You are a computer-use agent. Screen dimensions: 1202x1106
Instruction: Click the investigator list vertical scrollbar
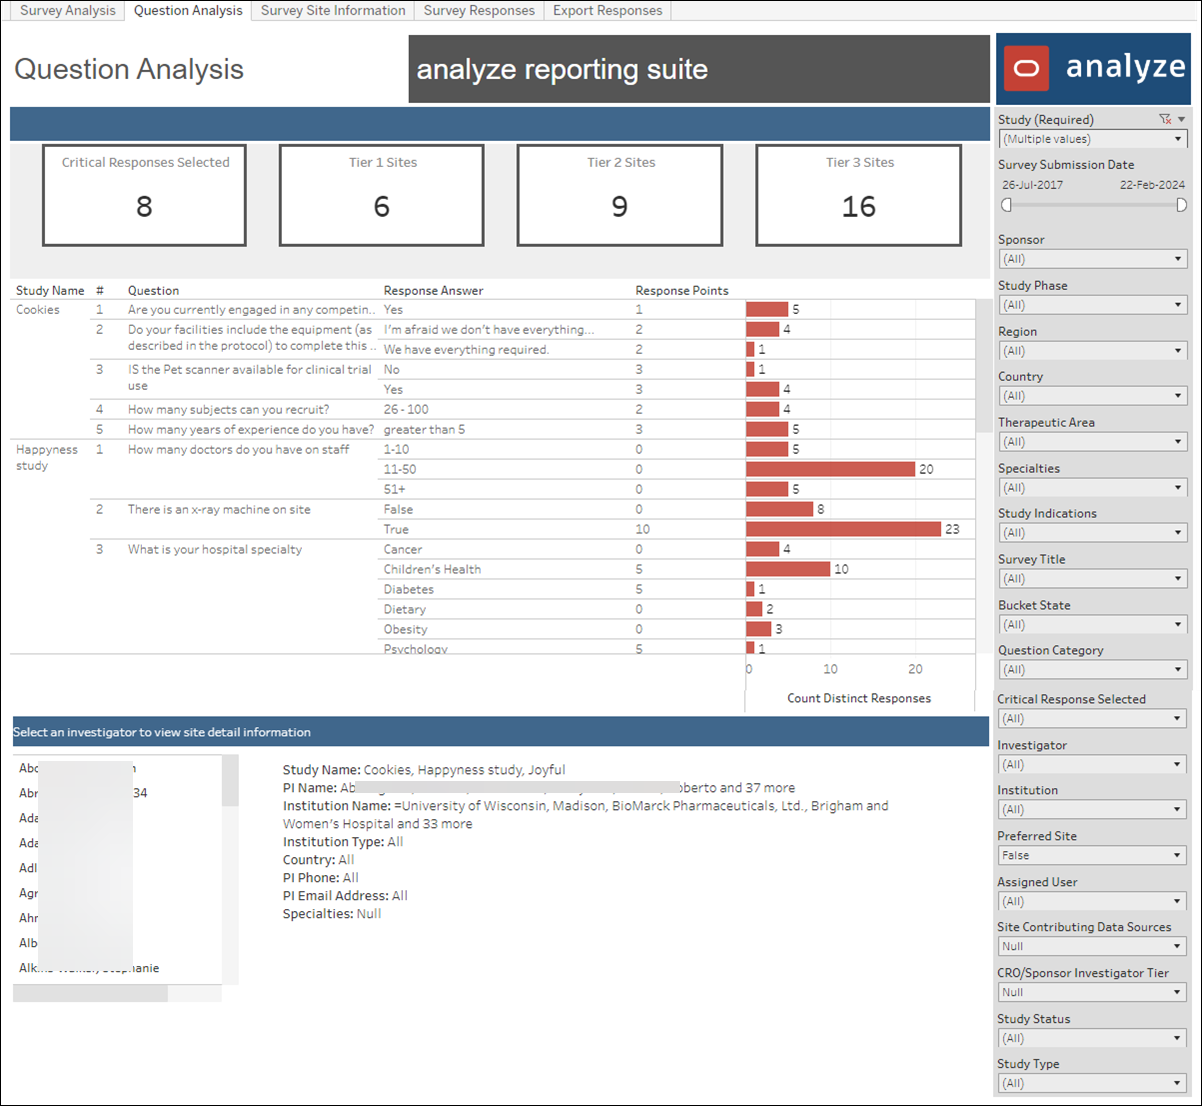[x=230, y=781]
